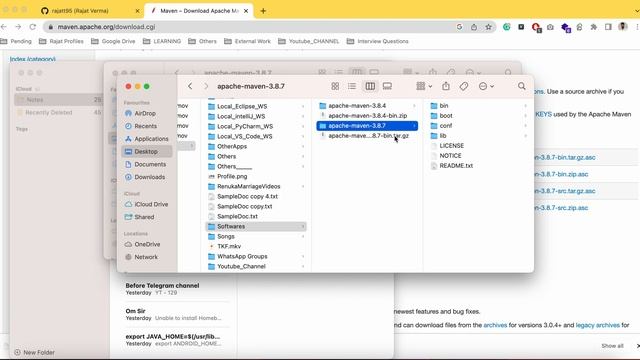Open the legacy archives link

[598, 325]
